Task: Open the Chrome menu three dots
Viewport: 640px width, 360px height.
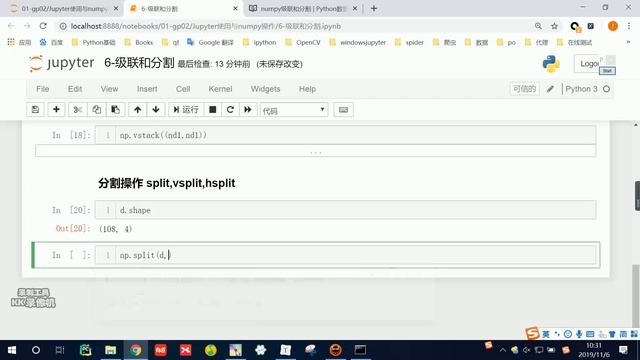Action: pyautogui.click(x=629, y=26)
